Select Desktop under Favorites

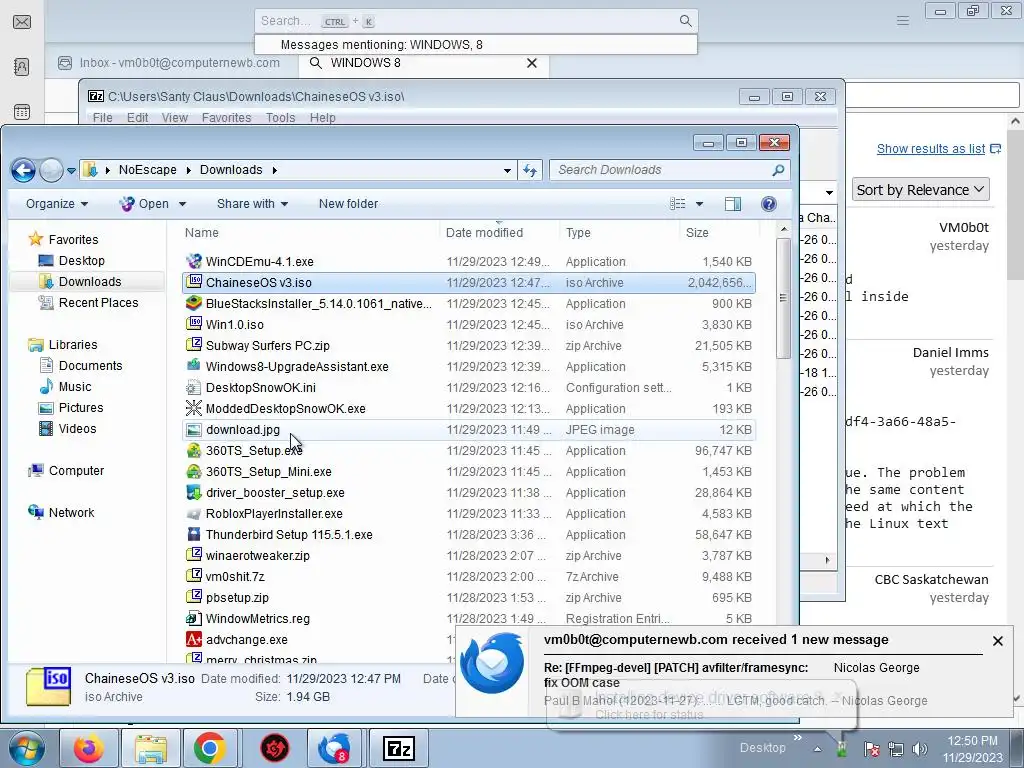click(x=82, y=261)
